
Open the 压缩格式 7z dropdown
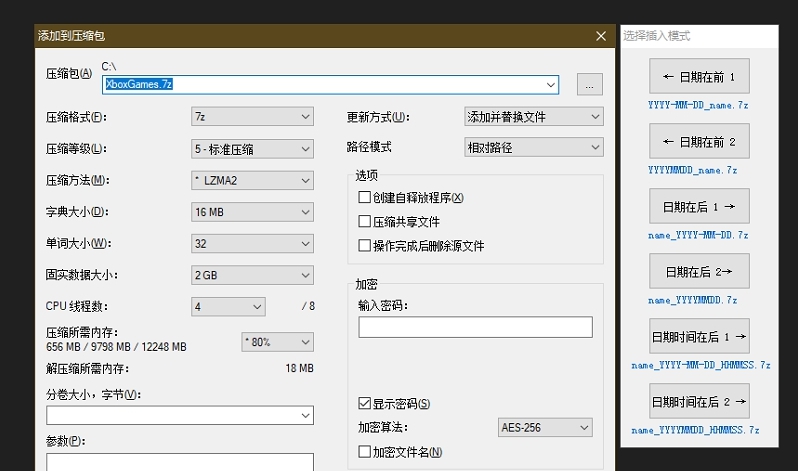coord(252,117)
